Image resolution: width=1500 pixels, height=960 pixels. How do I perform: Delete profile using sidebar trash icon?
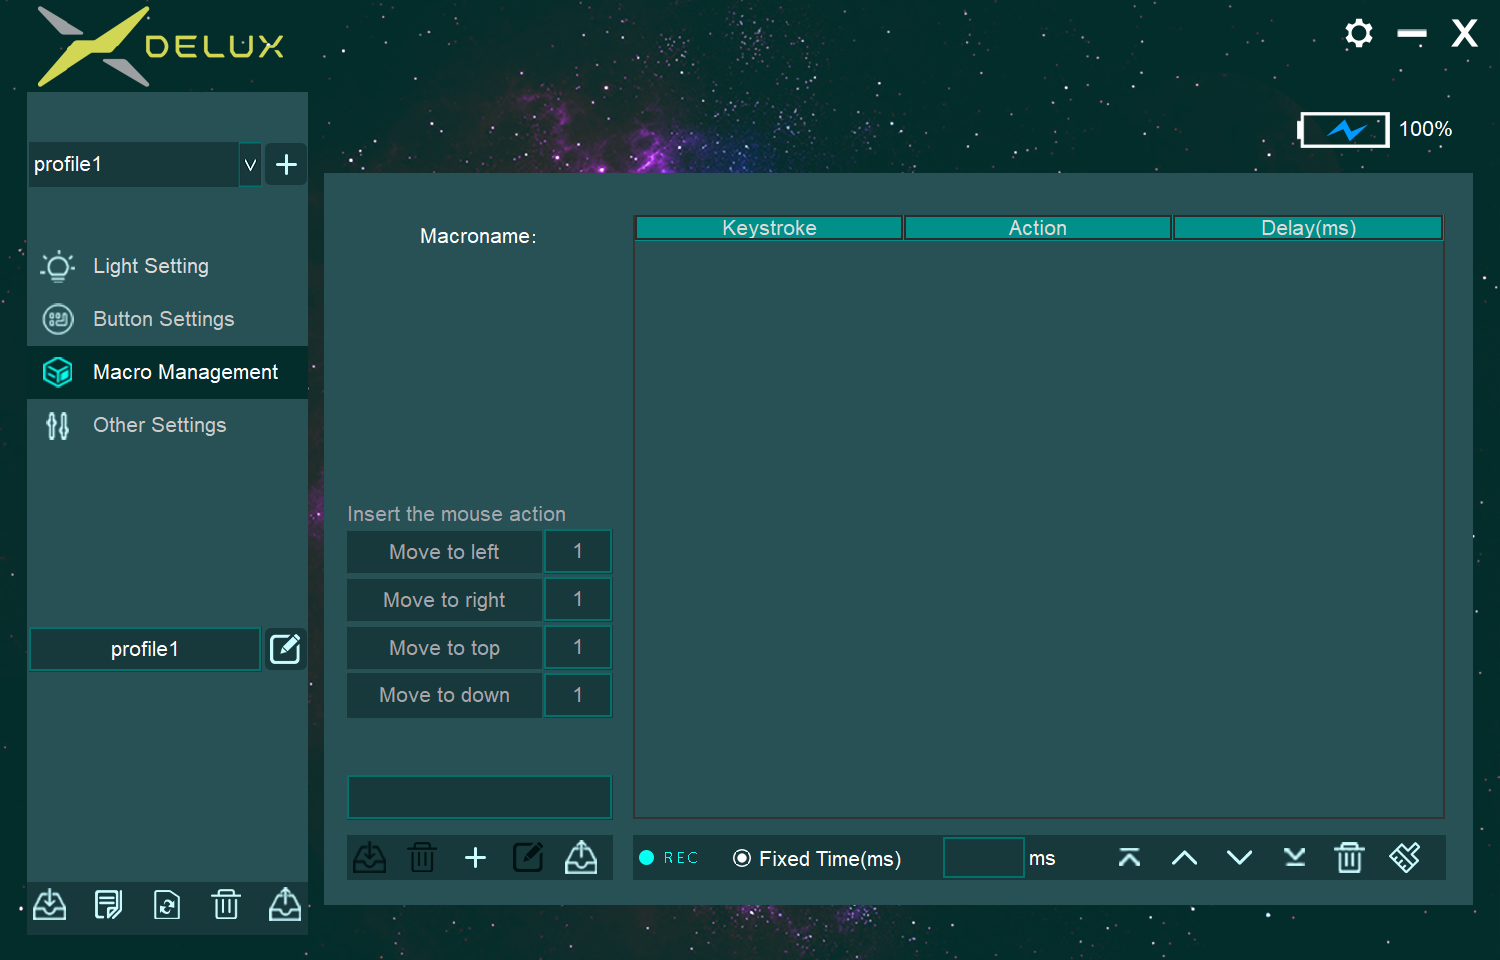[226, 905]
